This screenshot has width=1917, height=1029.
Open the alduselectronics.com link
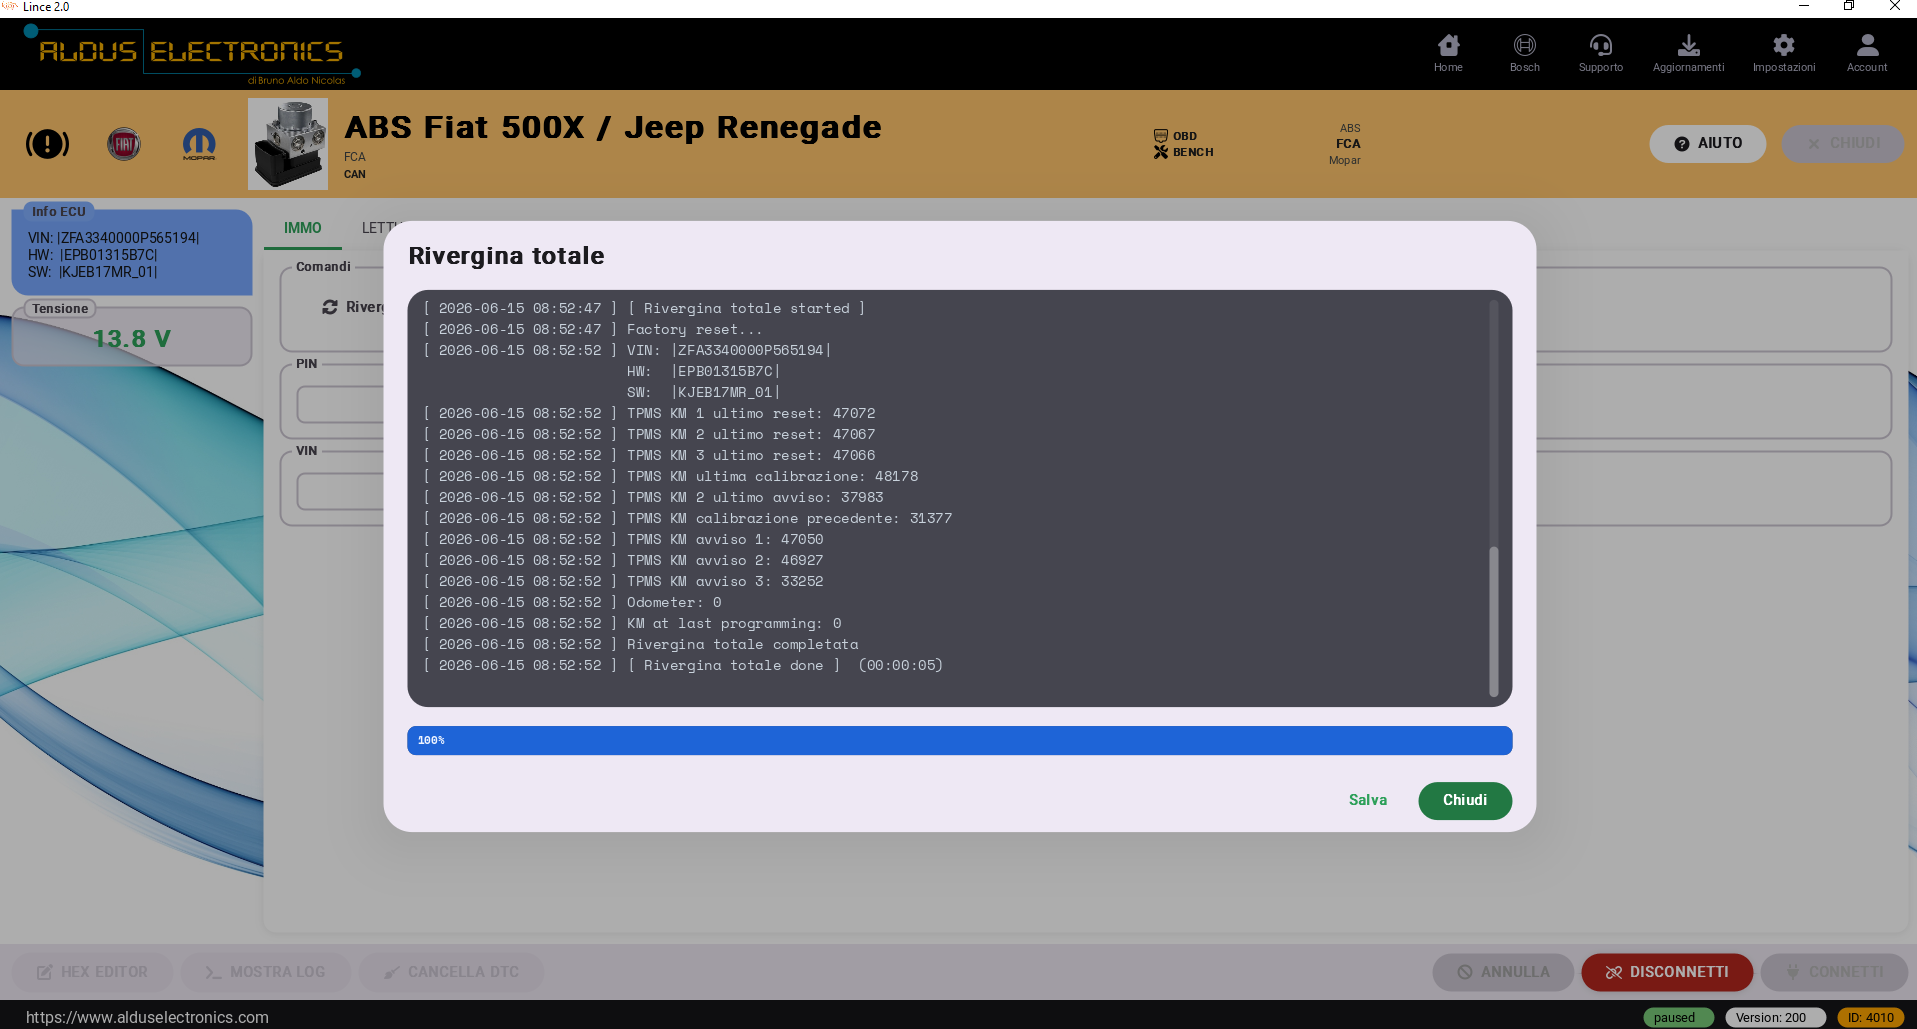pyautogui.click(x=147, y=1017)
